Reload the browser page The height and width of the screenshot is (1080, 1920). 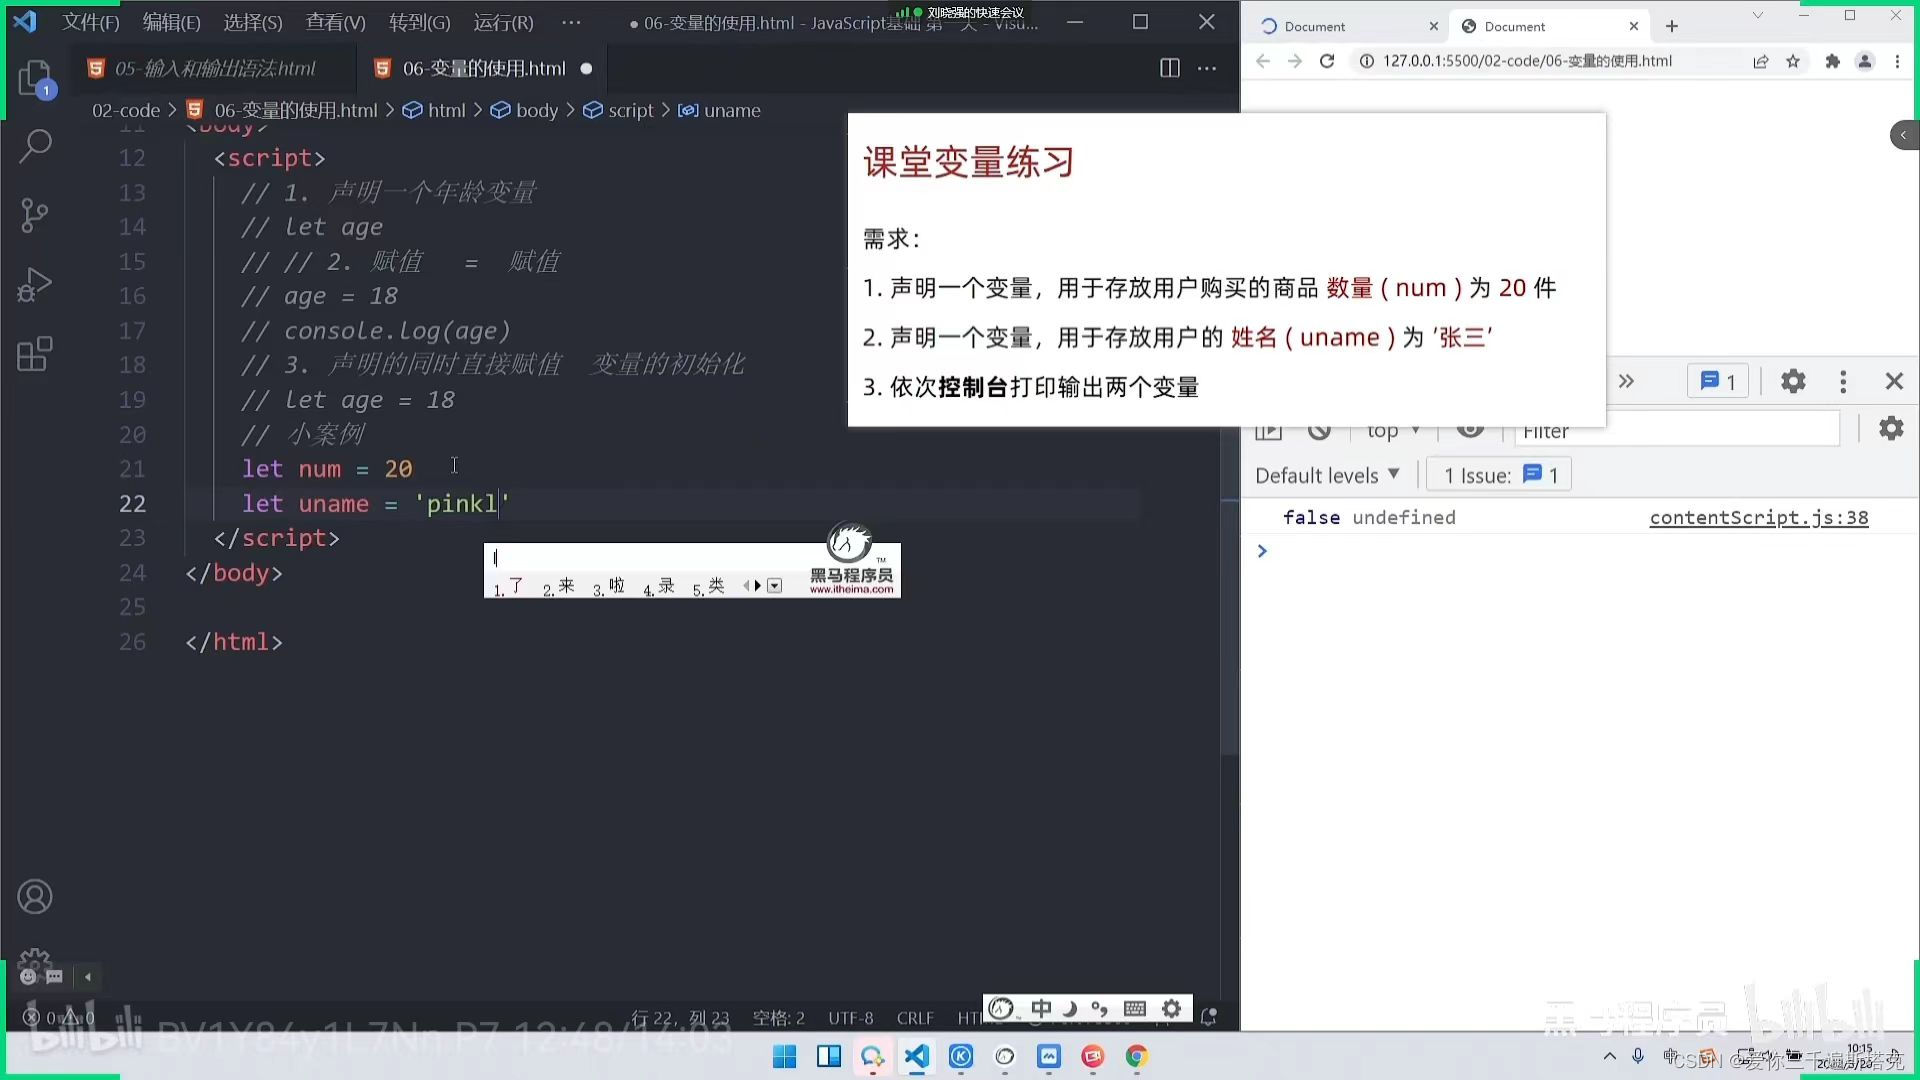coord(1327,61)
